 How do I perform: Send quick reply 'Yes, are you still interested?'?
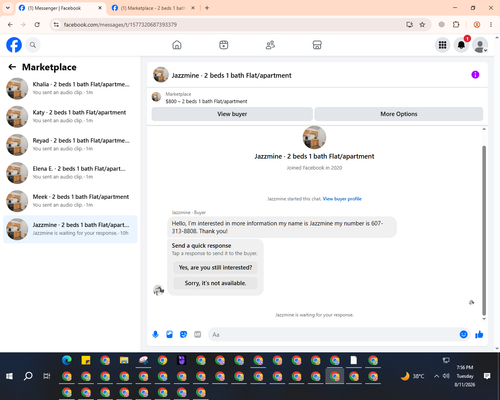pos(215,267)
